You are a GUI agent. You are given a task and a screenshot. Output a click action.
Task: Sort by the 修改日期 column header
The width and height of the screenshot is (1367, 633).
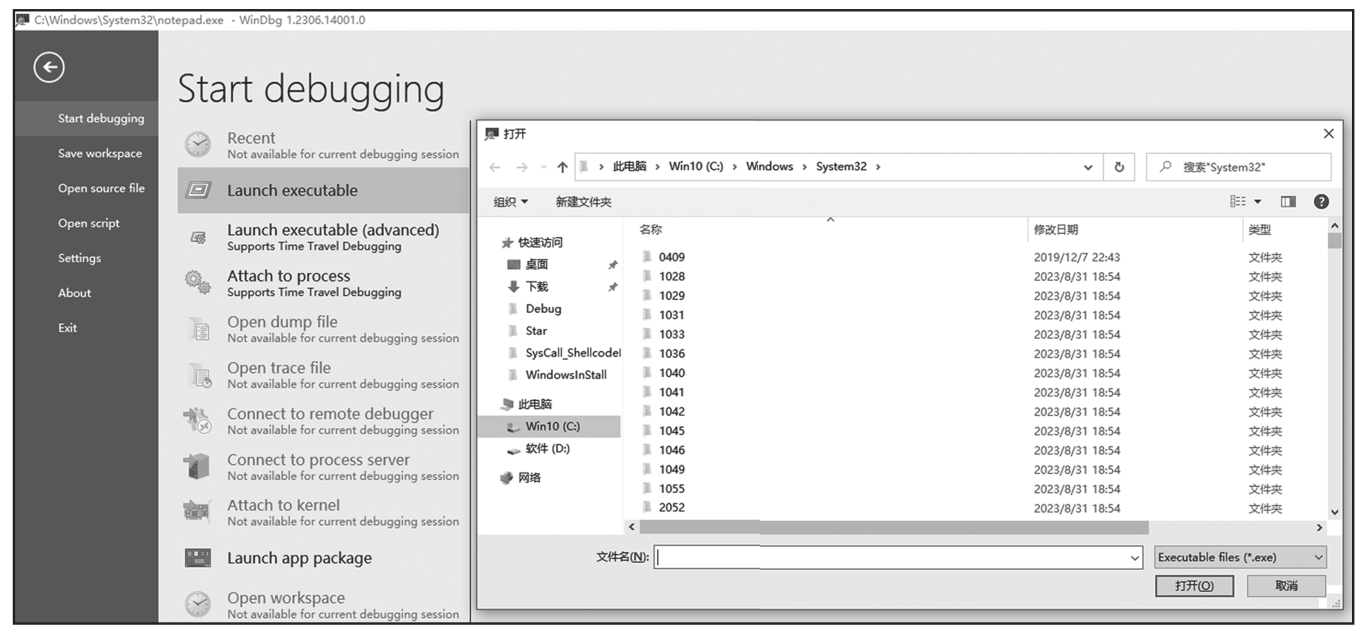click(1056, 230)
